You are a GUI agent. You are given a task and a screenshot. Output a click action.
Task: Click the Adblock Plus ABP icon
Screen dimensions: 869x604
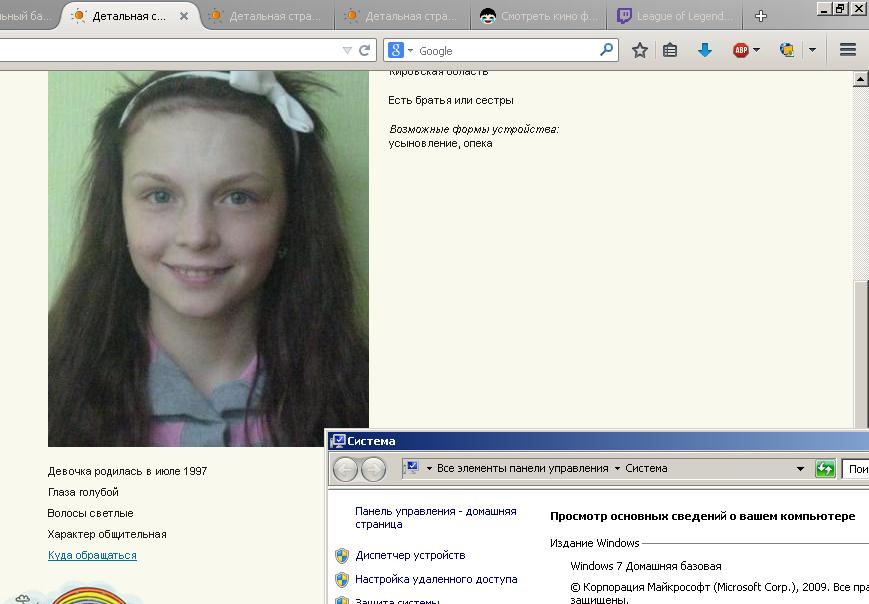tap(740, 50)
